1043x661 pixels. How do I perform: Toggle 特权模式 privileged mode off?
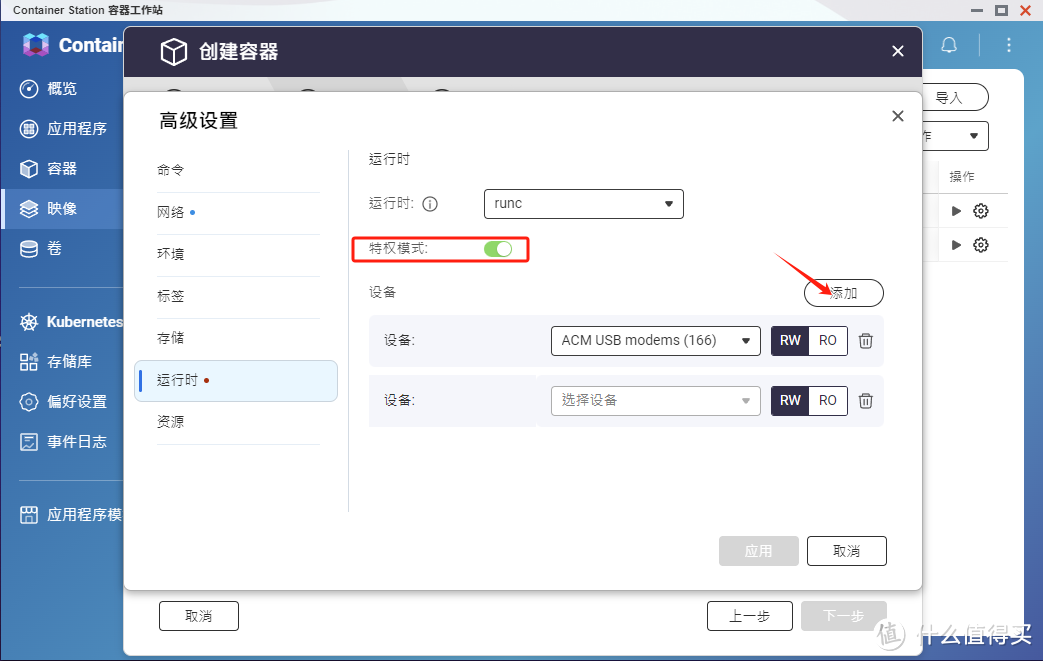(497, 249)
